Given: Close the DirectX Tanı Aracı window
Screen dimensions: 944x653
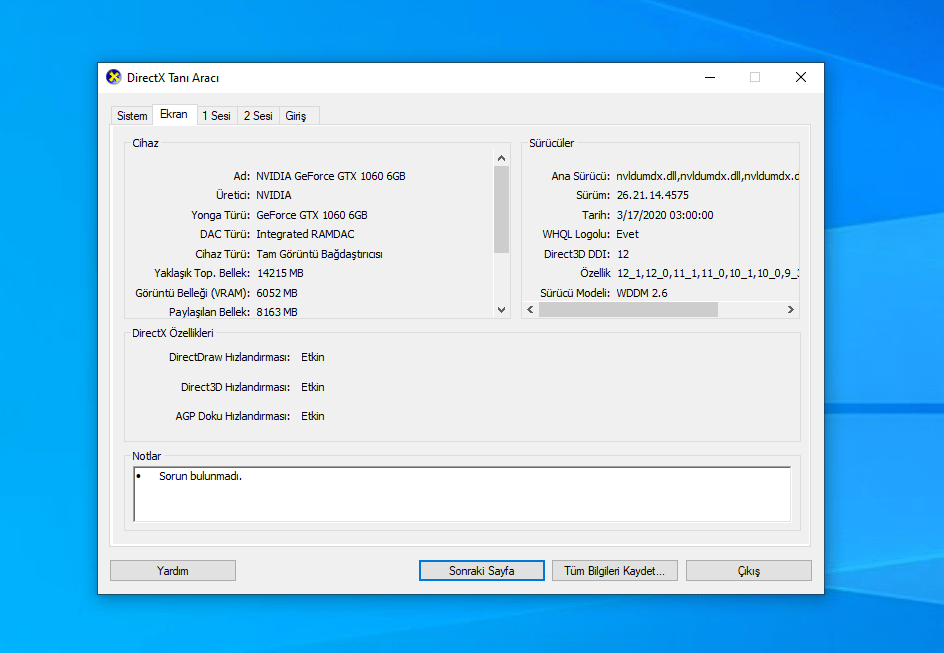Looking at the screenshot, I should pos(801,77).
